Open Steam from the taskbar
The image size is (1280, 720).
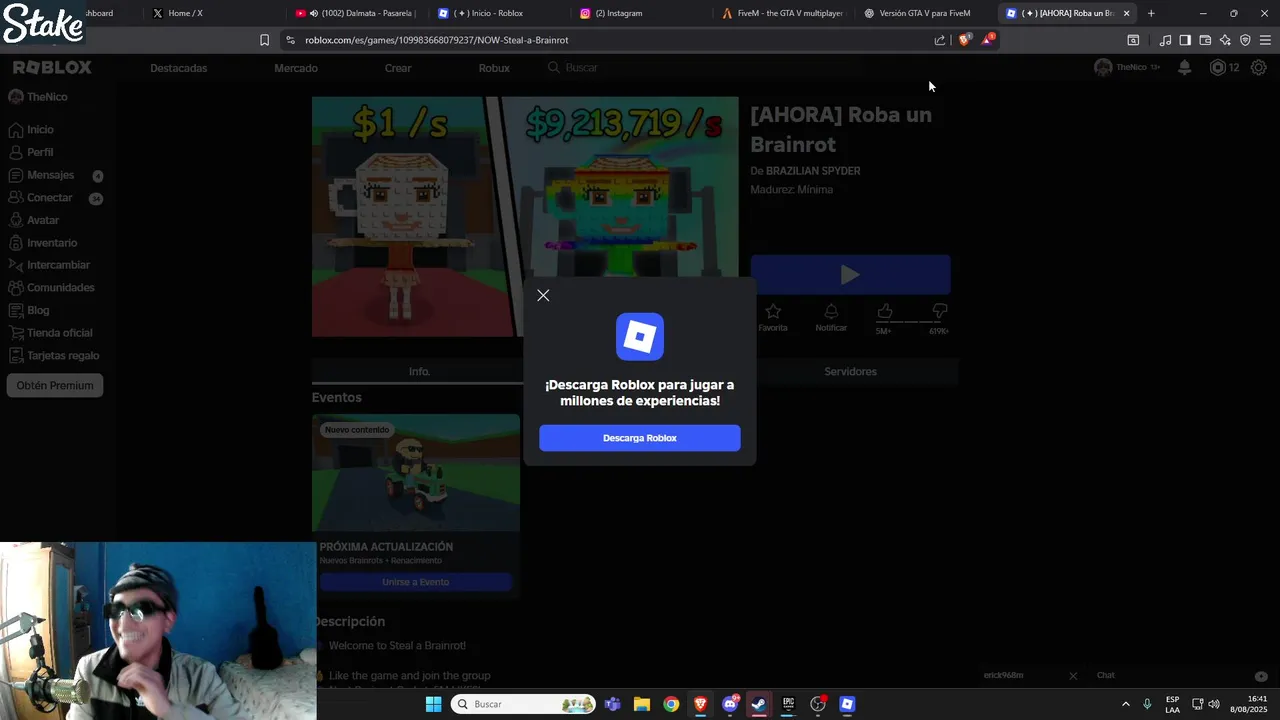click(x=759, y=704)
